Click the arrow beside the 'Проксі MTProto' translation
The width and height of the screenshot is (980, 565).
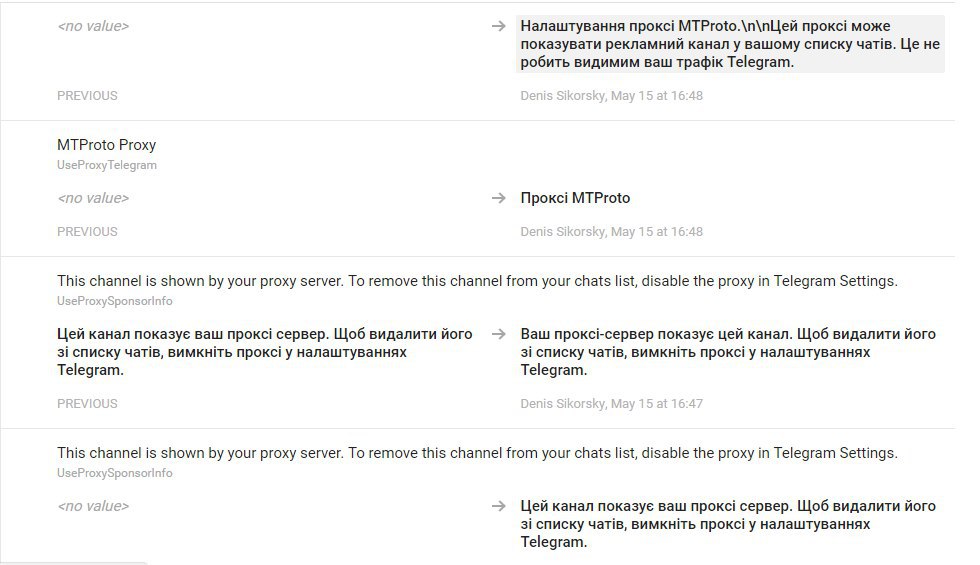coord(498,198)
